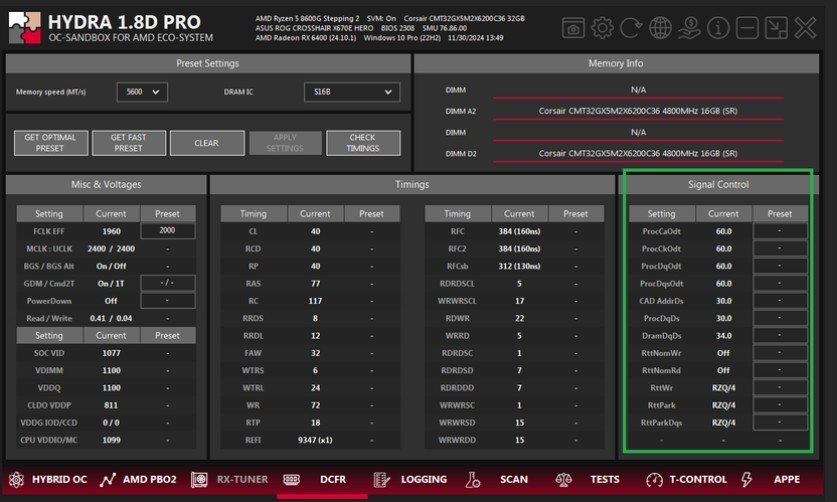This screenshot has width=837, height=502.
Task: Click the RttNomWr preset field
Action: (x=780, y=353)
